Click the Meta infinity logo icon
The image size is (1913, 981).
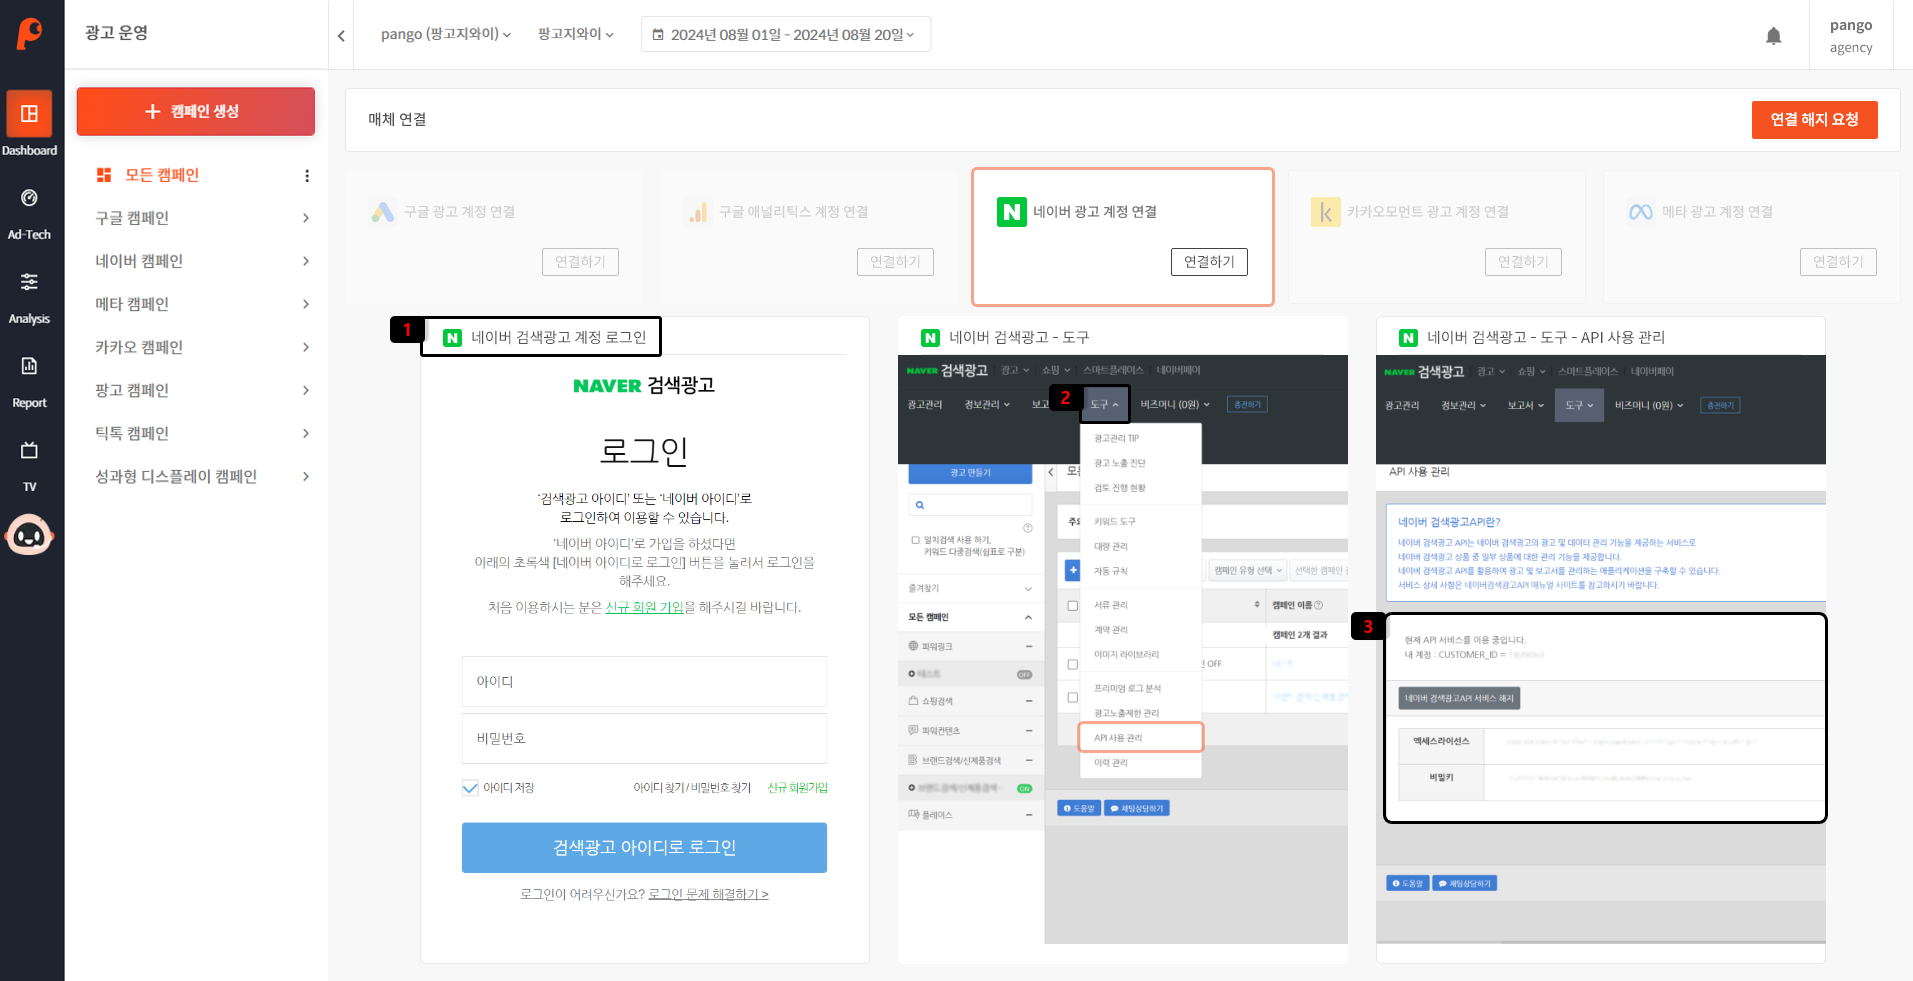[x=1641, y=212]
